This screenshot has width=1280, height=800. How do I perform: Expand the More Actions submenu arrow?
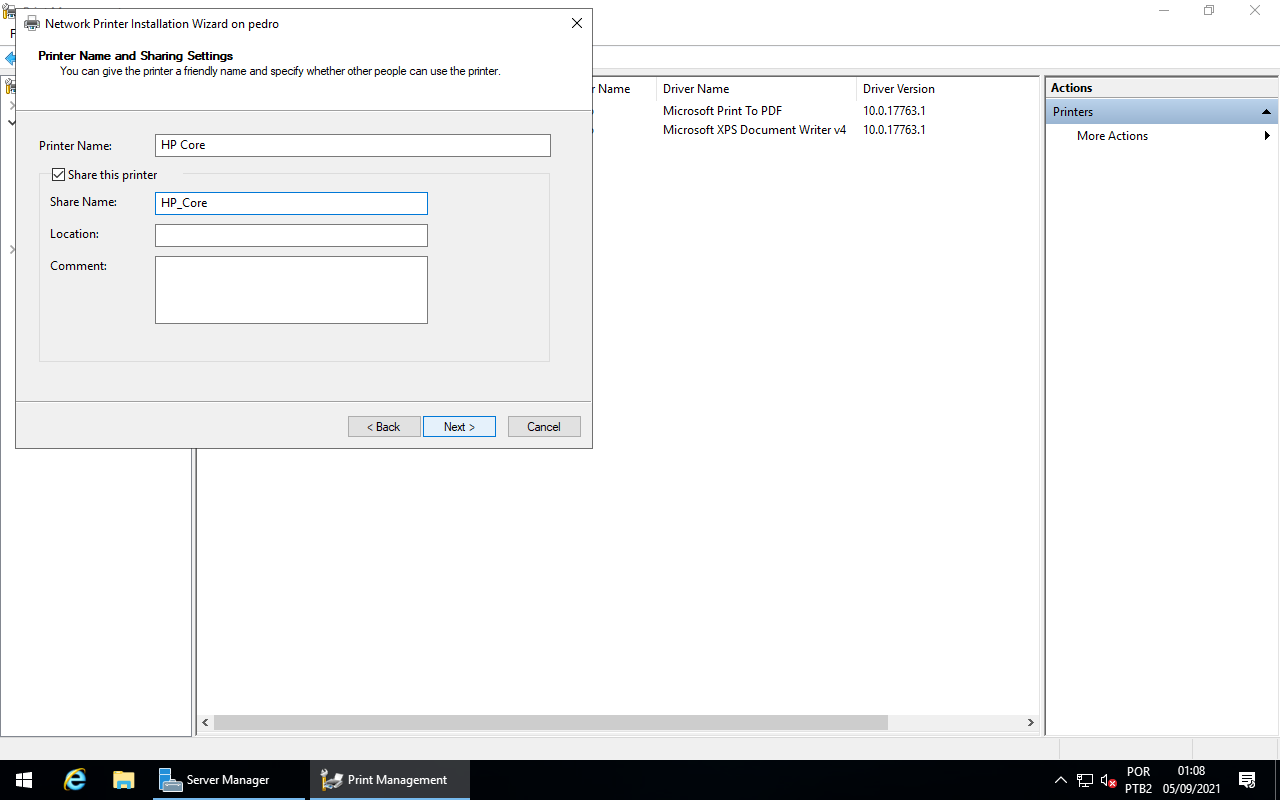pyautogui.click(x=1267, y=136)
